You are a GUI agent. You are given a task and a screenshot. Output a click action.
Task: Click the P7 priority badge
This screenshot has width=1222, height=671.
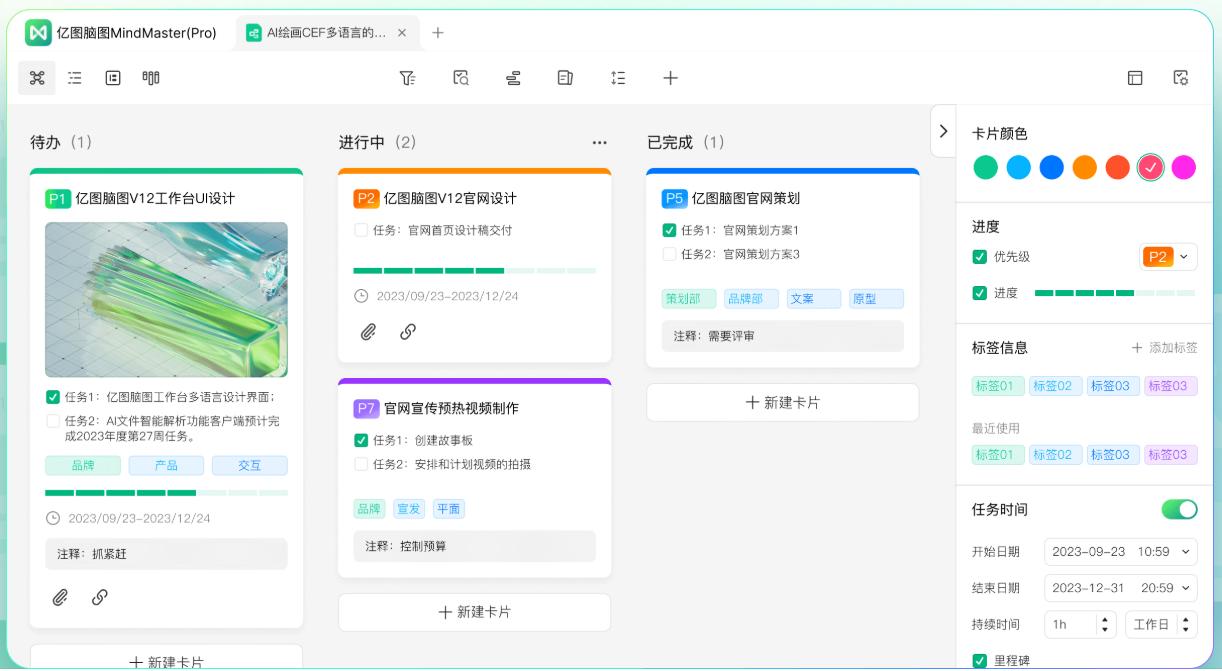coord(366,408)
